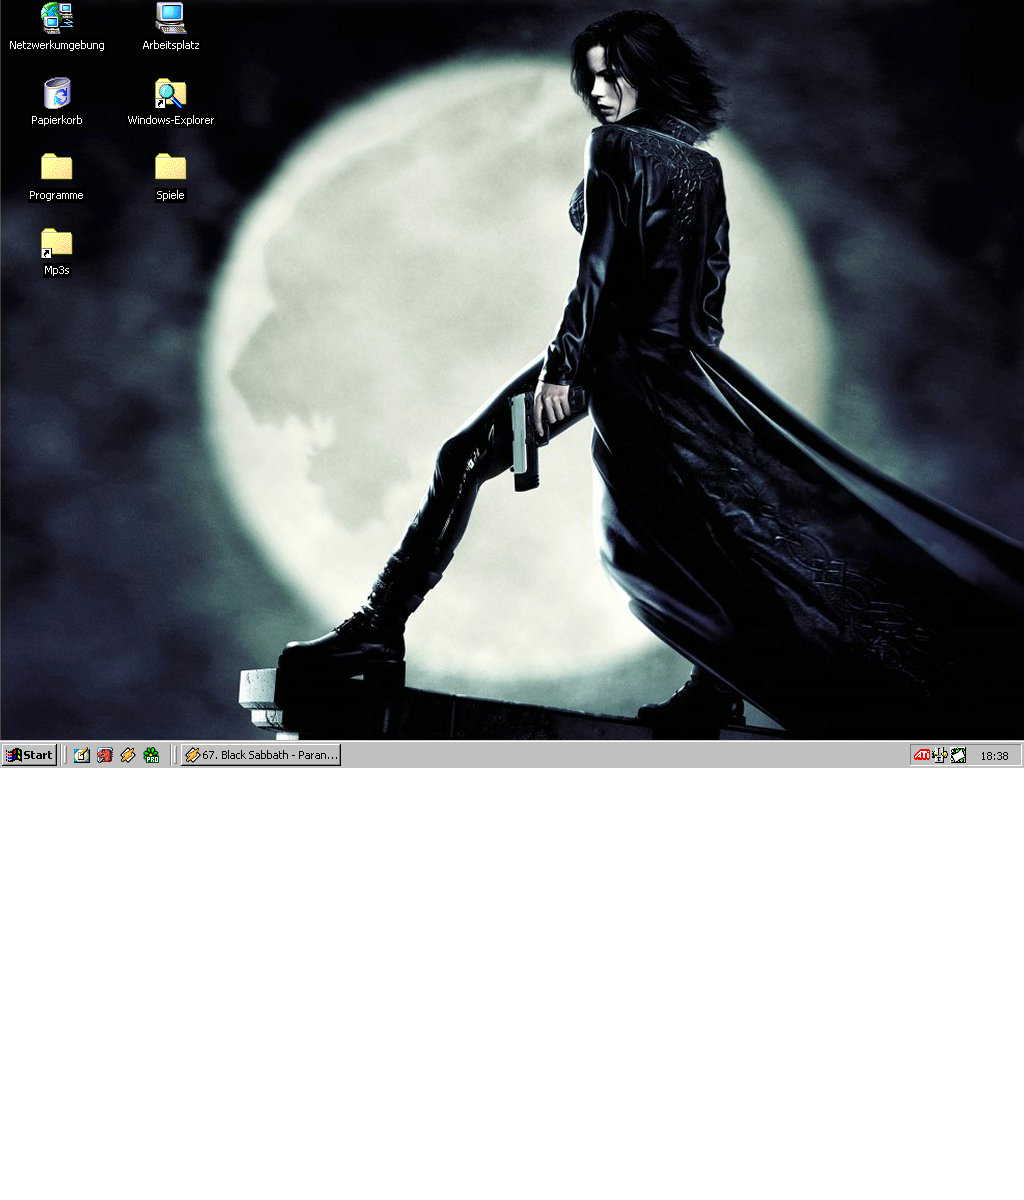
Task: Activate the Black Sabbath Winamp taskbar button
Action: 261,755
